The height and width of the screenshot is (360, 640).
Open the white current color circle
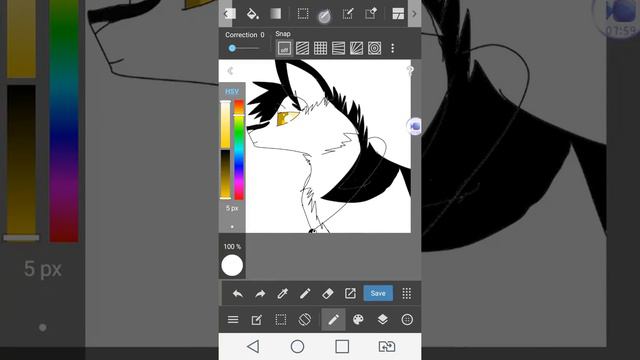click(x=232, y=266)
